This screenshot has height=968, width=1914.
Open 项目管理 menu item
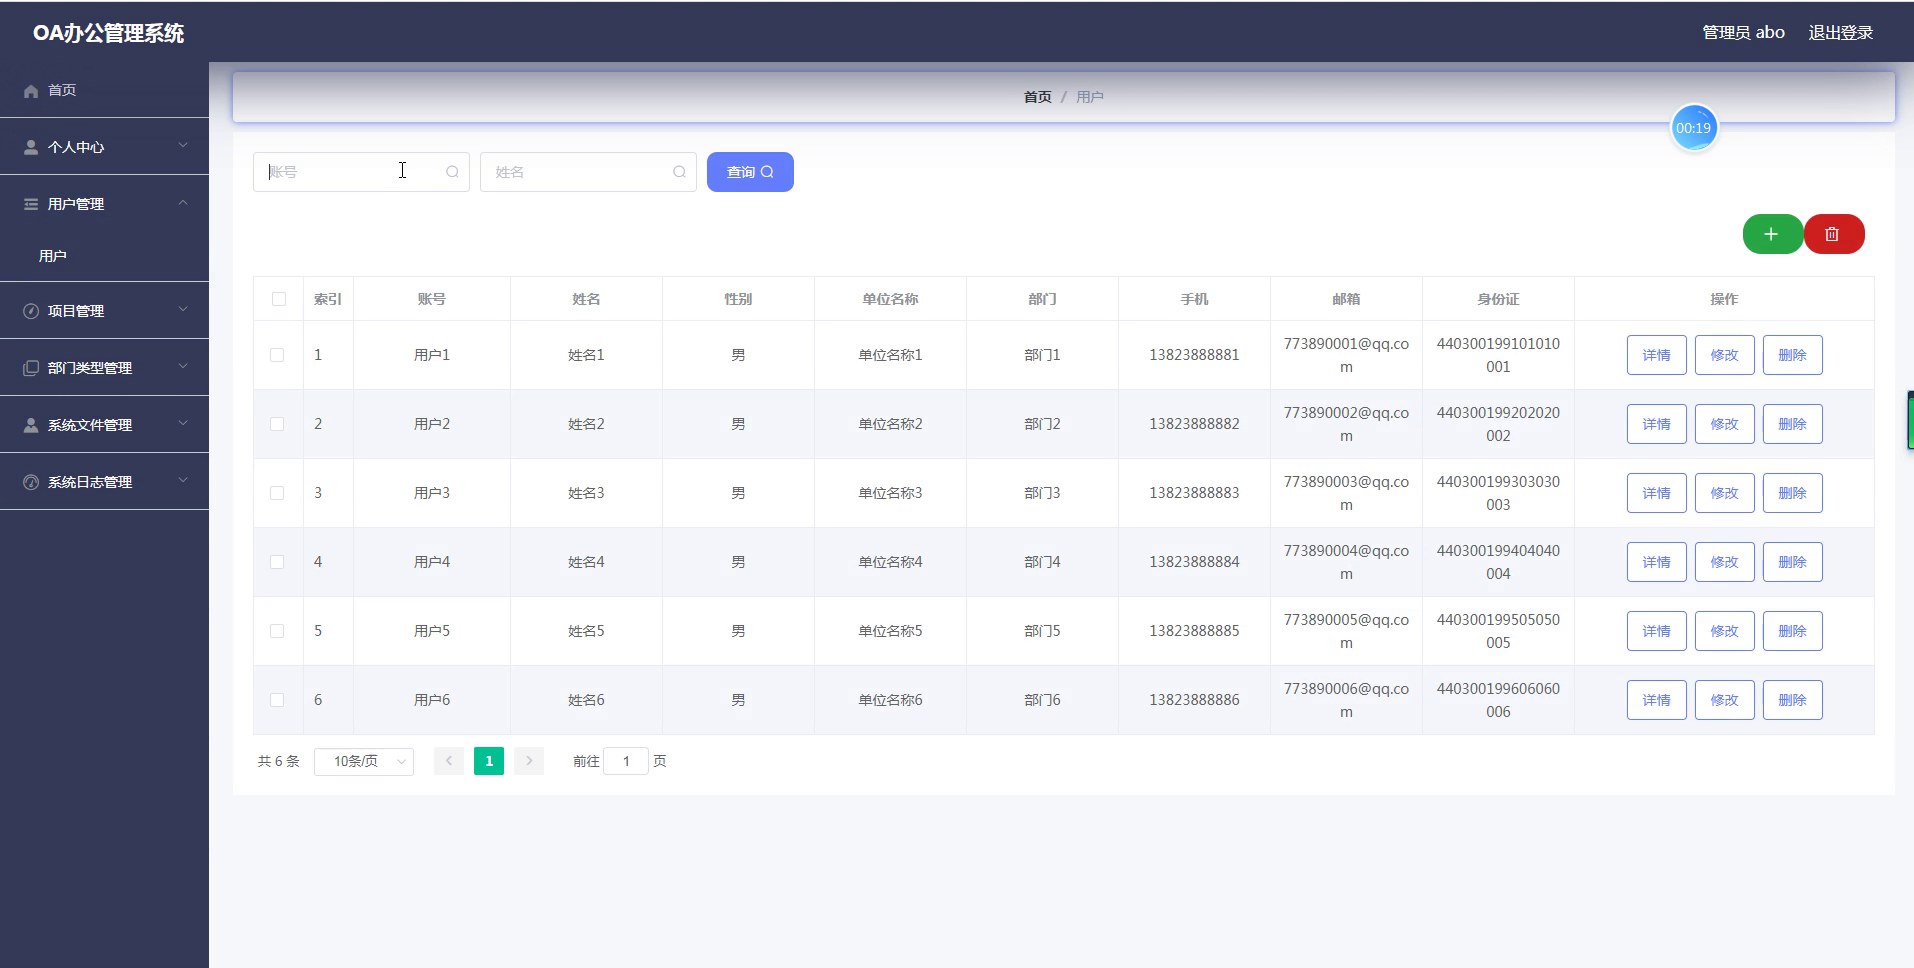pos(104,311)
